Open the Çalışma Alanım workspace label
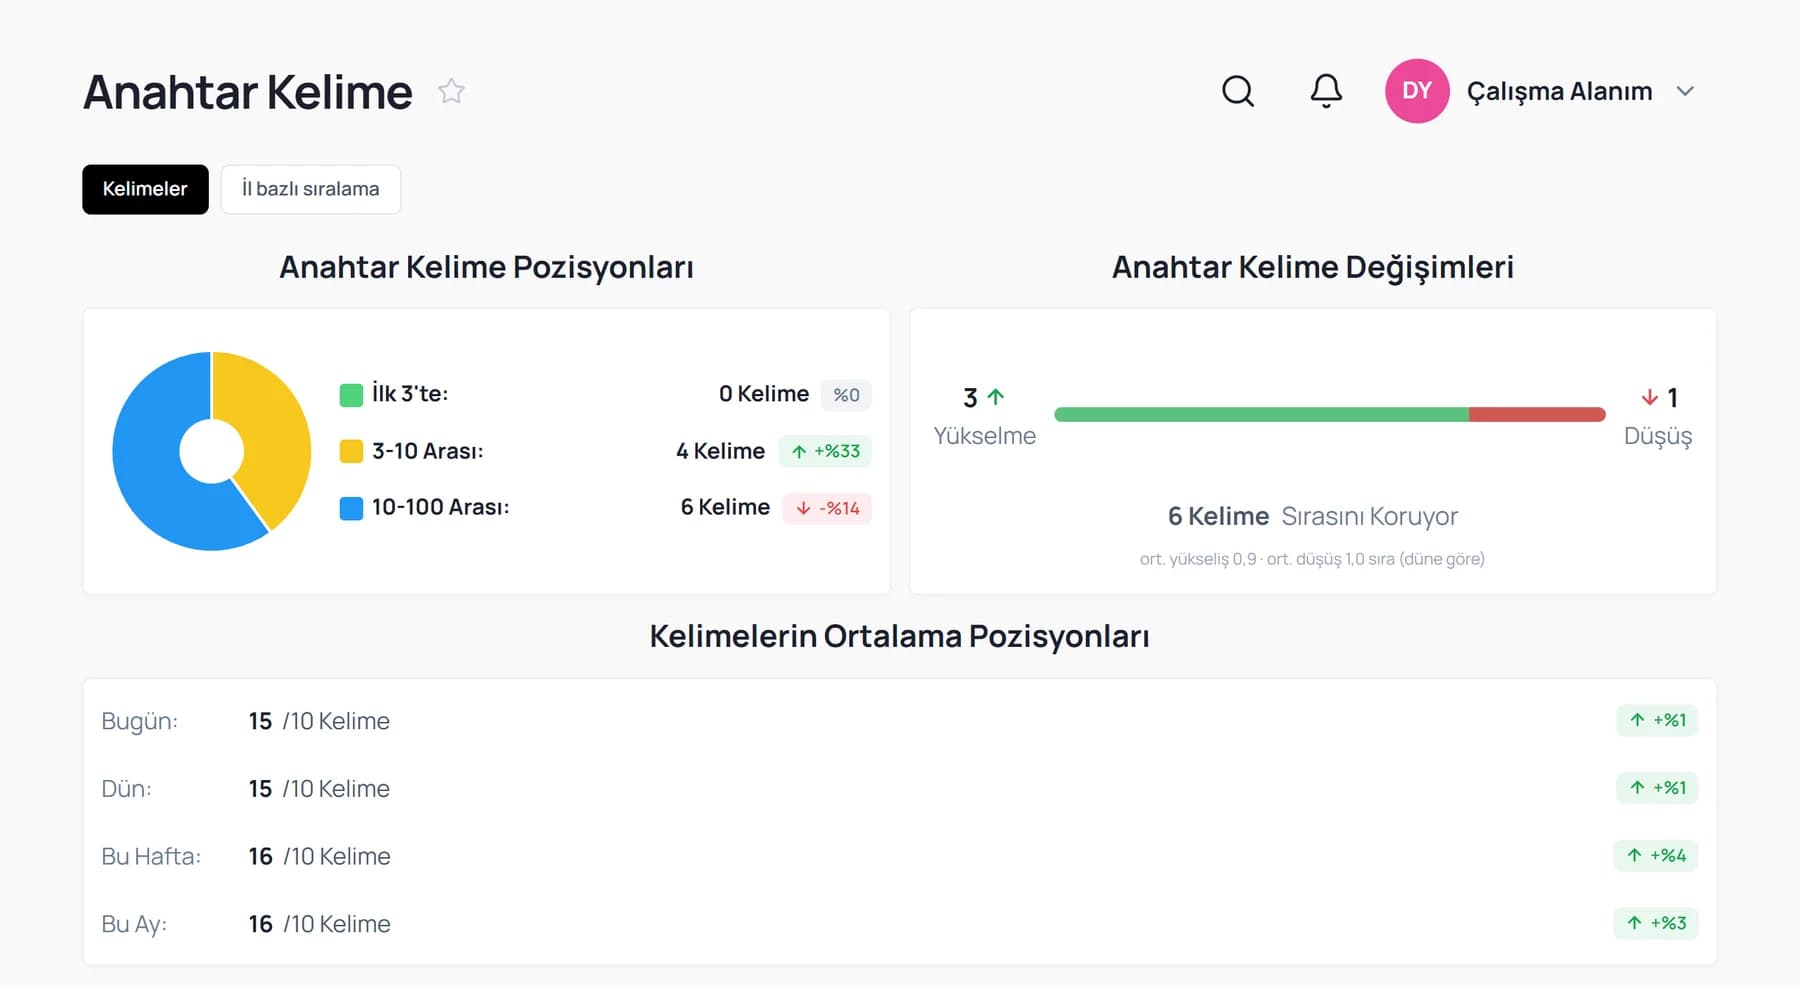Screen dimensions: 1800x985 point(1559,91)
